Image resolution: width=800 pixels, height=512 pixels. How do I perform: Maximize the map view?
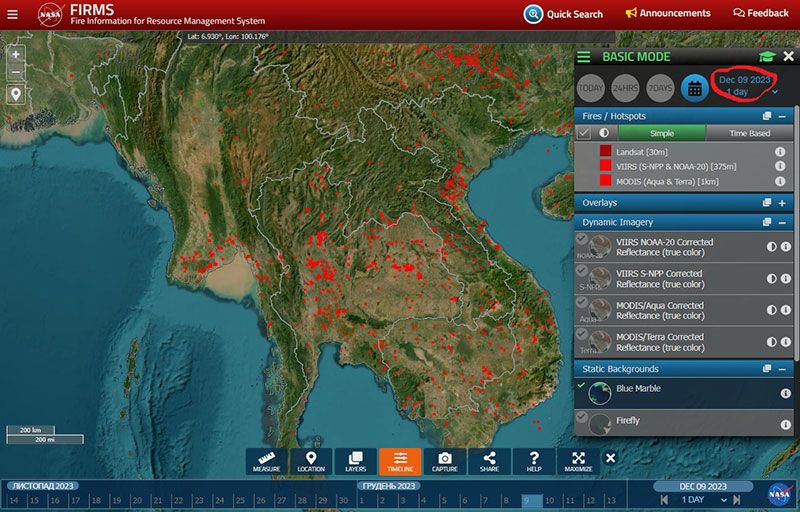[x=578, y=462]
